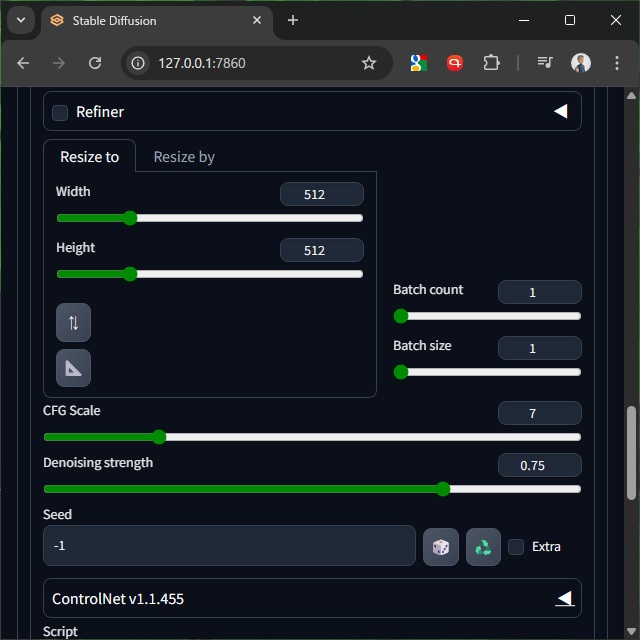Click the dice icon to randomize seed
The width and height of the screenshot is (640, 640).
[441, 547]
